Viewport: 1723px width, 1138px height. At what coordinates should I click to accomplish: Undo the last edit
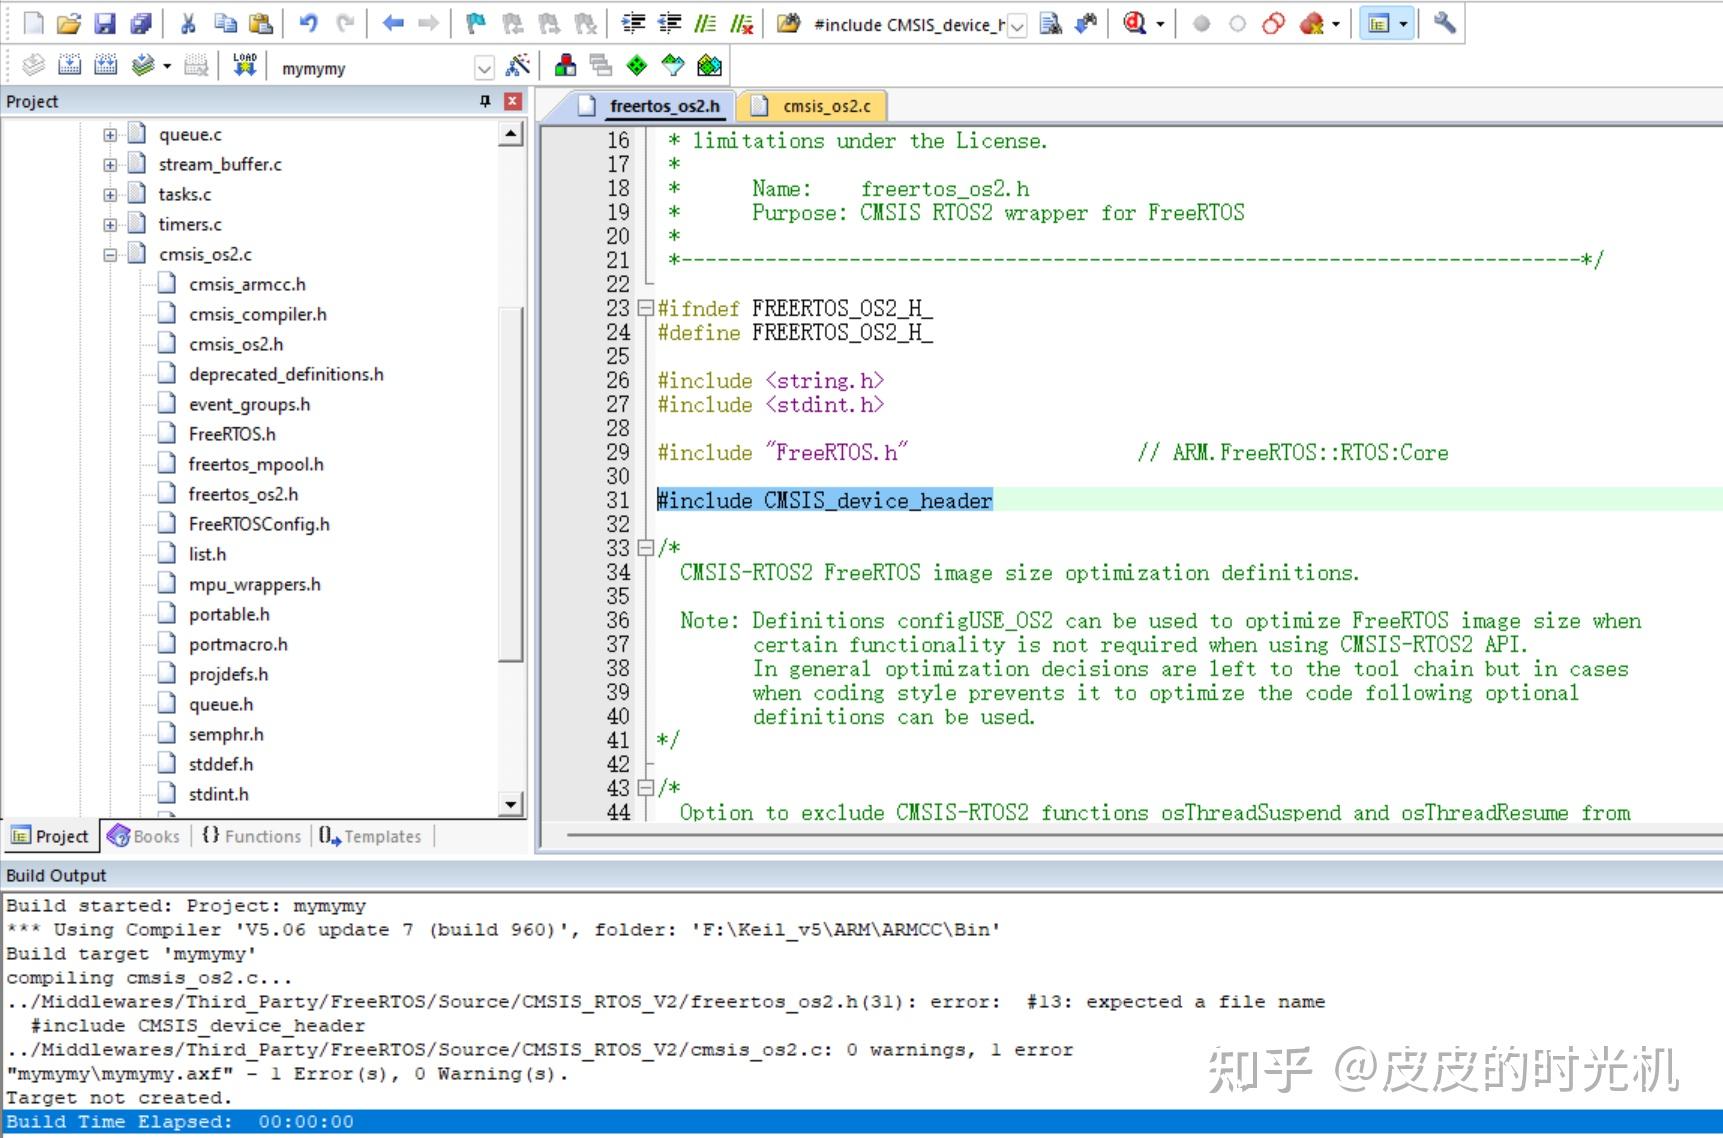[308, 24]
